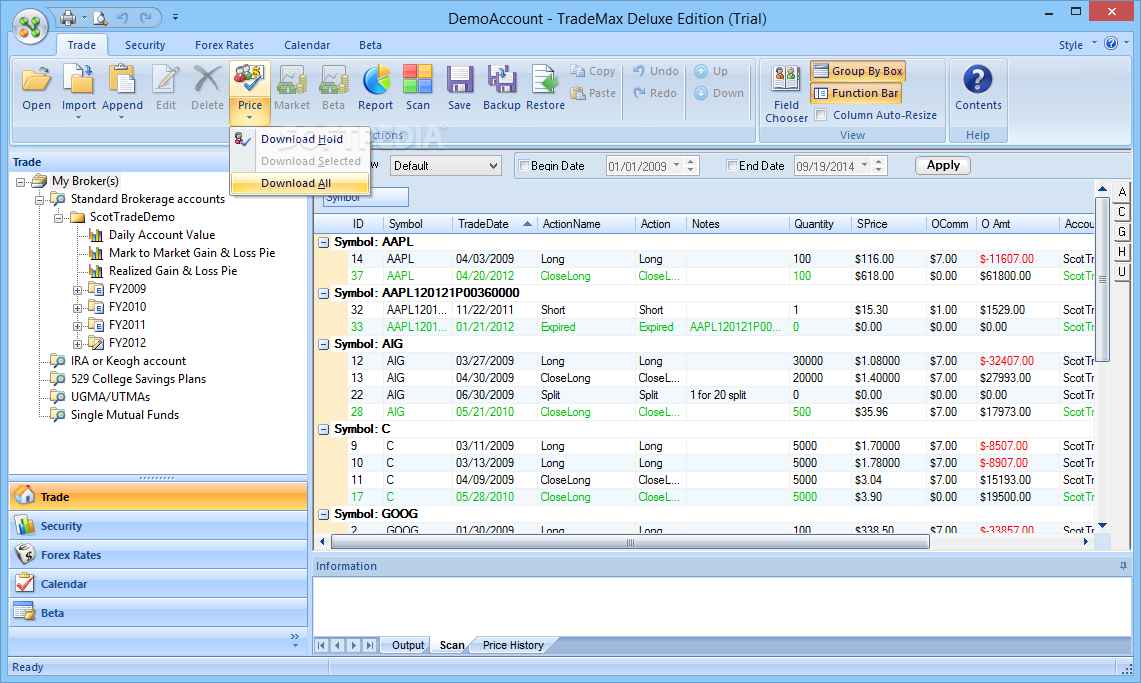Open the Beta navigation pane button
1141x683 pixels.
(x=158, y=613)
